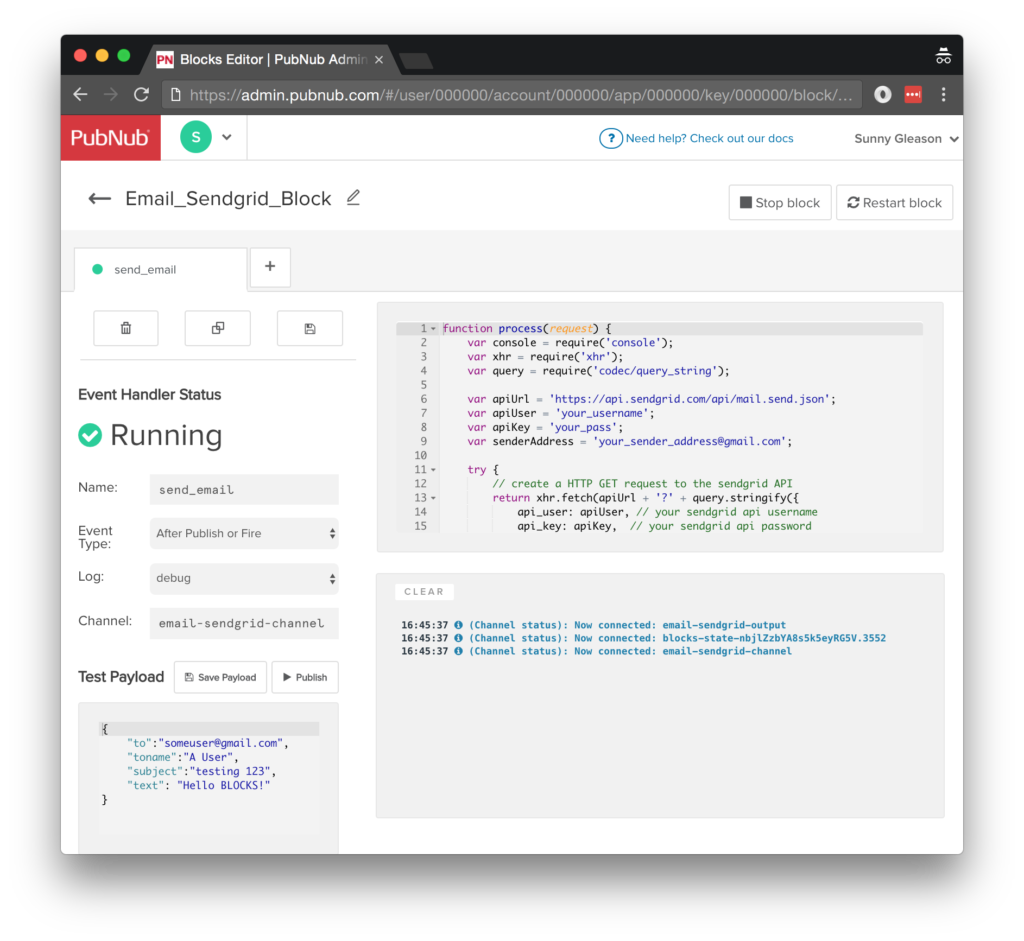Click the trash delete handler icon
The image size is (1024, 941).
pyautogui.click(x=126, y=328)
